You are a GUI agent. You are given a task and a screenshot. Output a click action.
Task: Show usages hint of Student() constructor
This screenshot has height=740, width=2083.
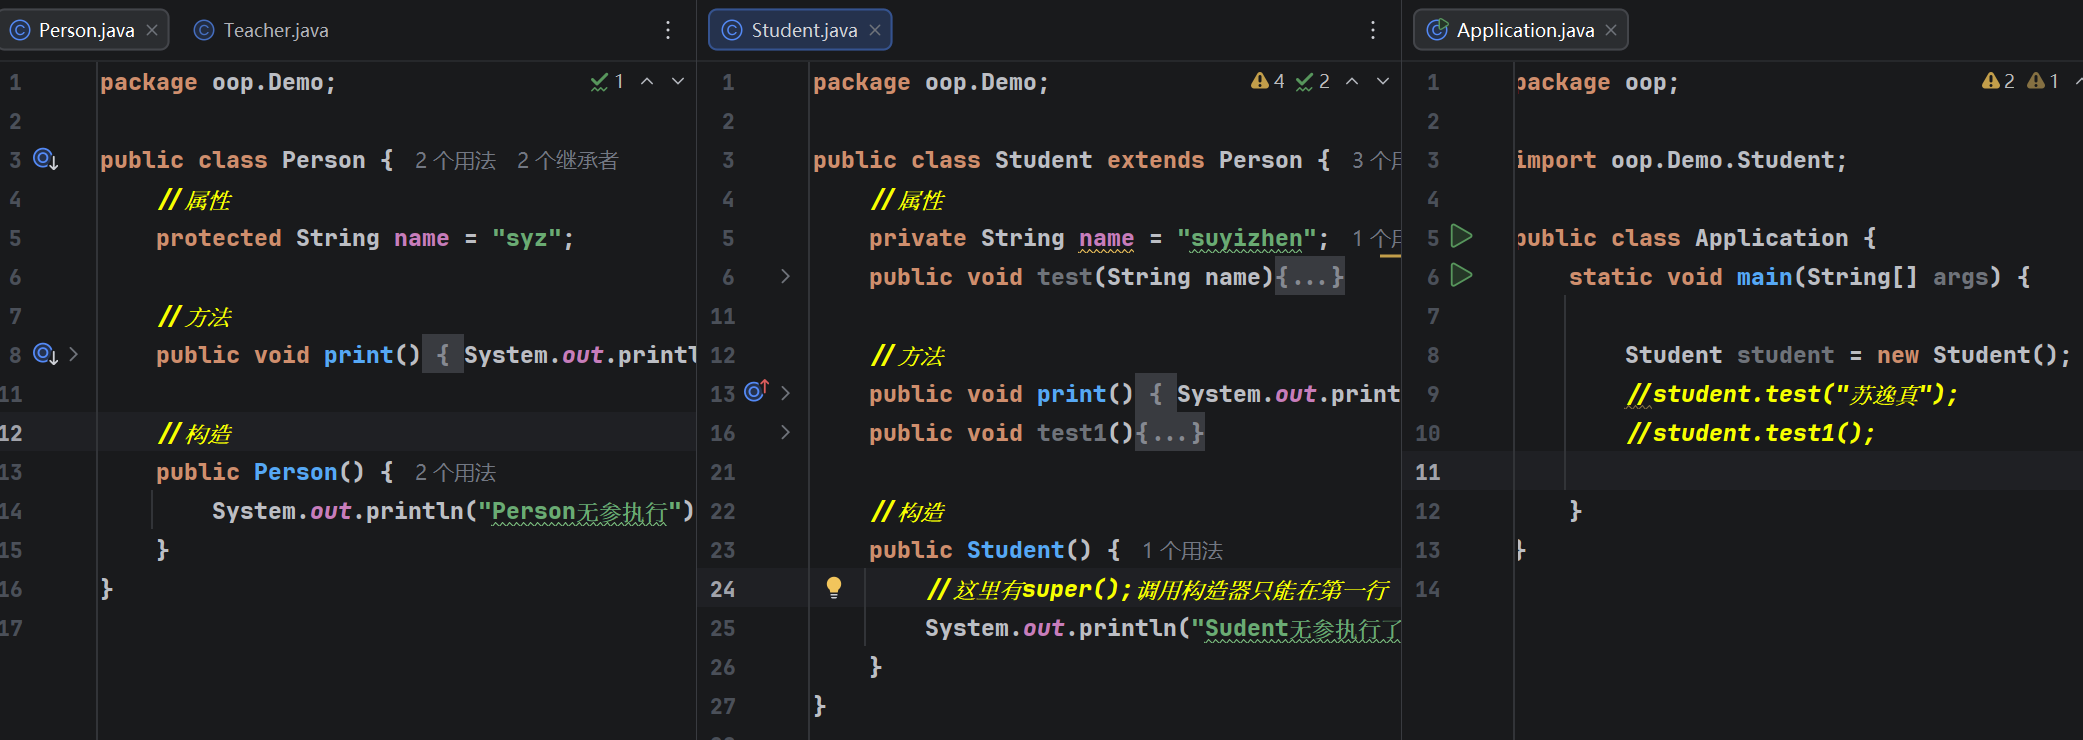[1182, 550]
